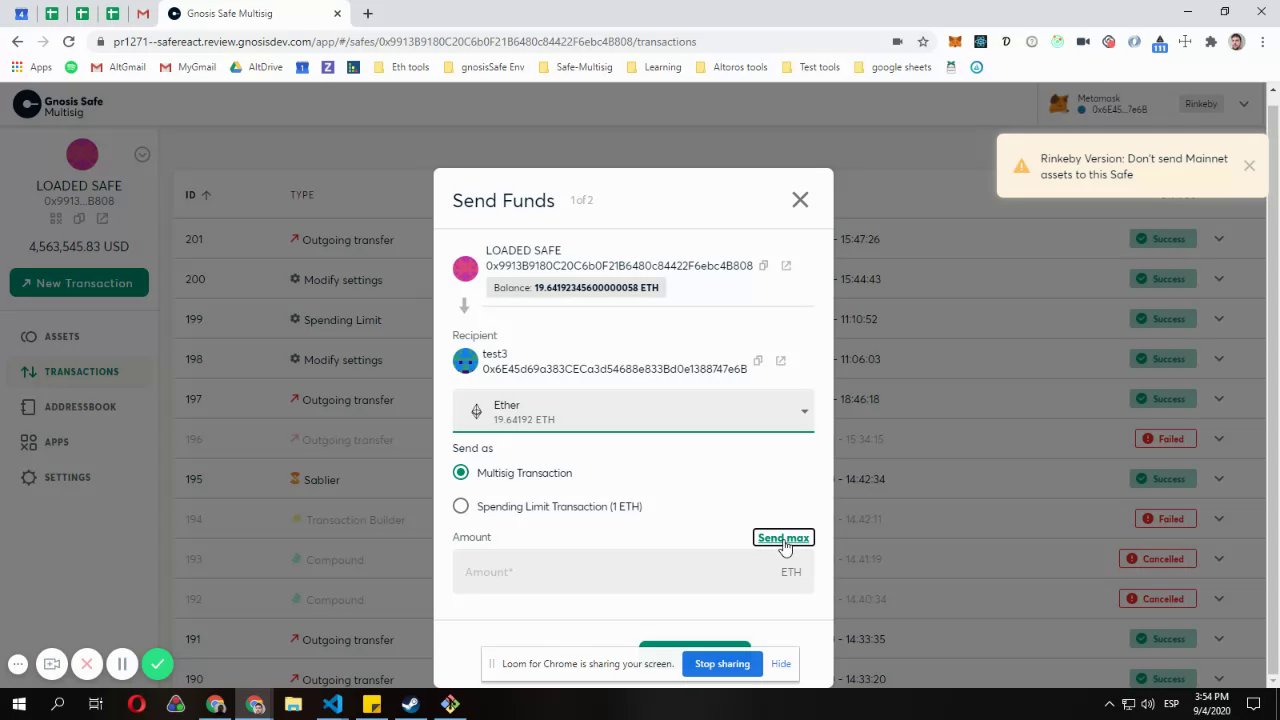Click the Loom camera toggle icon
This screenshot has width=1280, height=720.
[52, 664]
